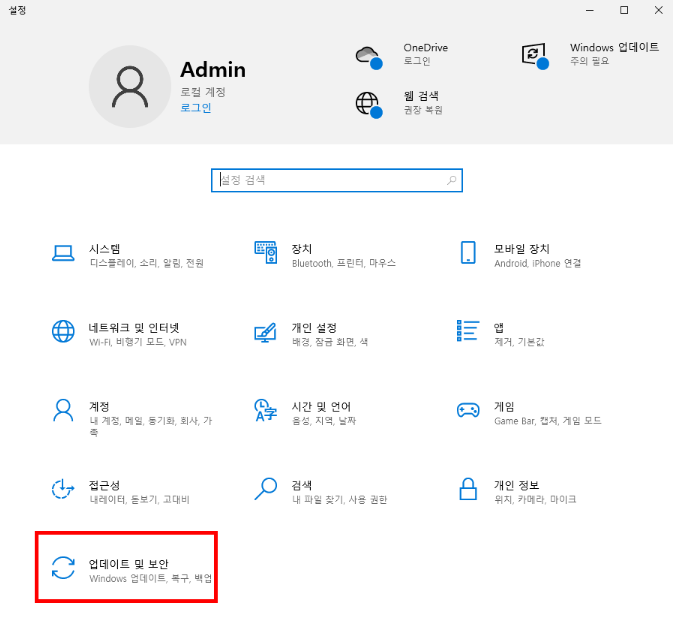Screen dimensions: 673x629
Task: Click the 계정 title text
Action: 99,406
